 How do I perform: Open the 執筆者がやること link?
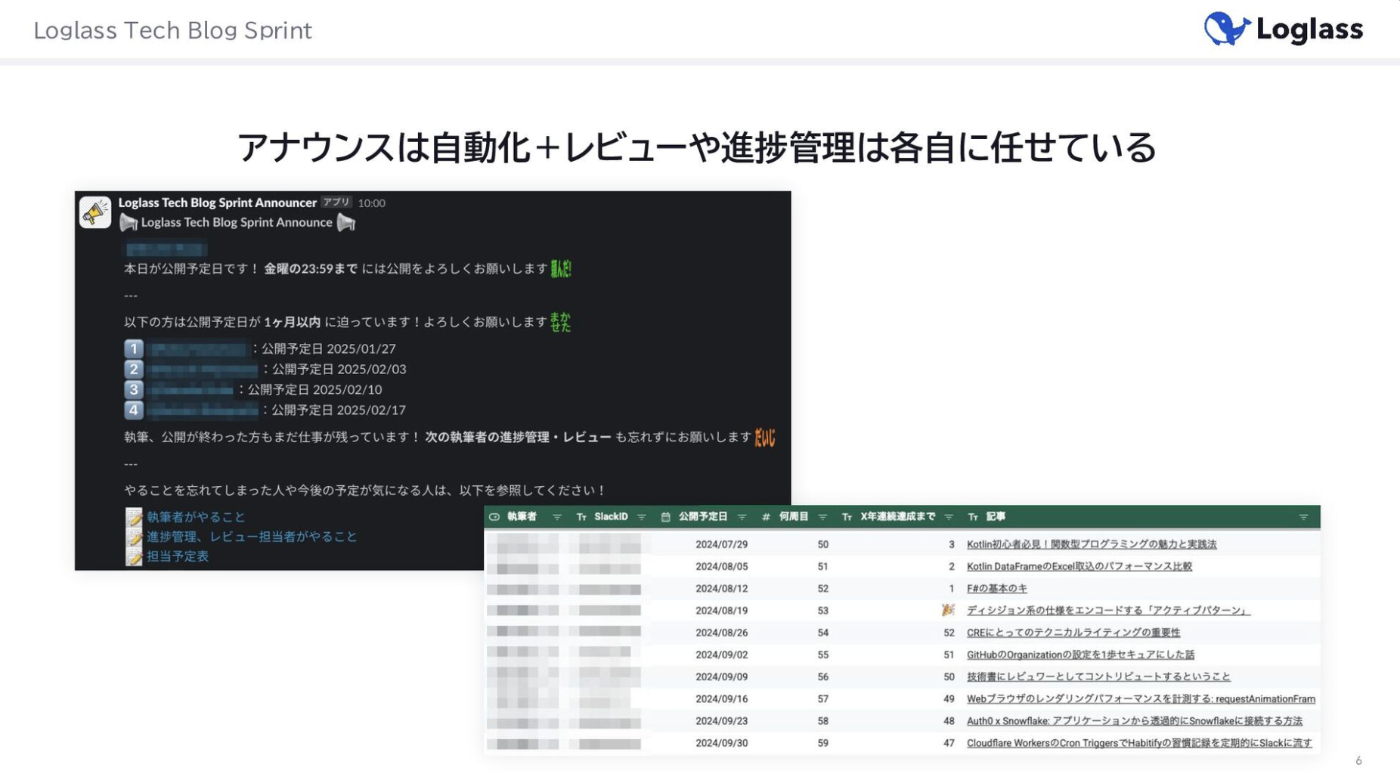pos(196,517)
